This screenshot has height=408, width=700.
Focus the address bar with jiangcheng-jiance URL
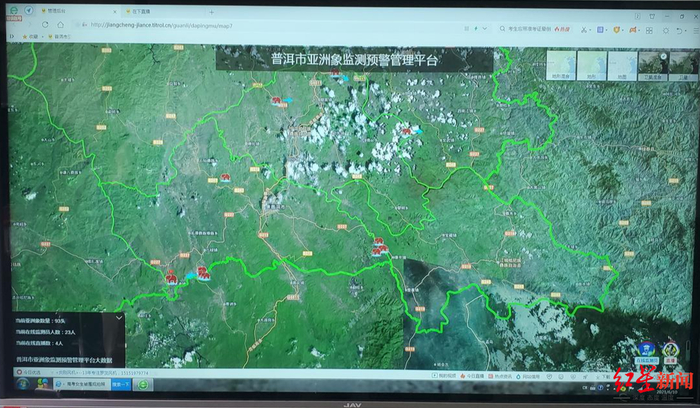[268, 25]
